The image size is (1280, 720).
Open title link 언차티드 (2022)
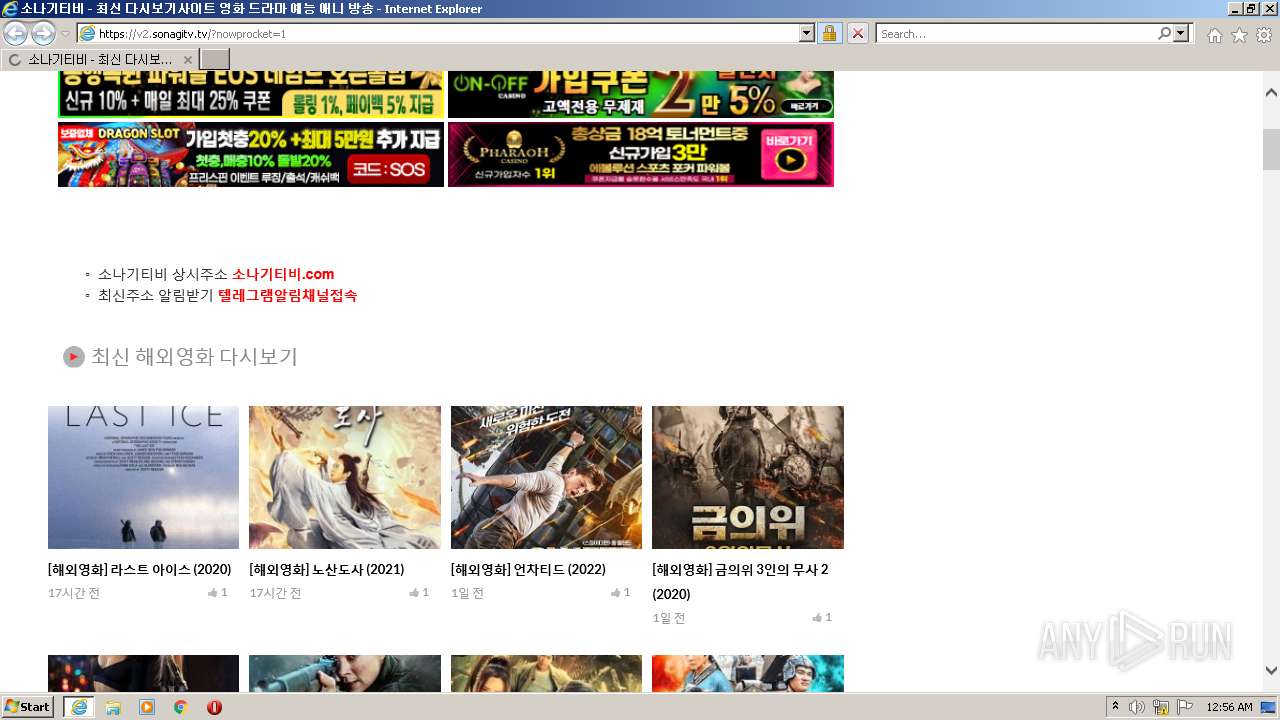point(528,569)
